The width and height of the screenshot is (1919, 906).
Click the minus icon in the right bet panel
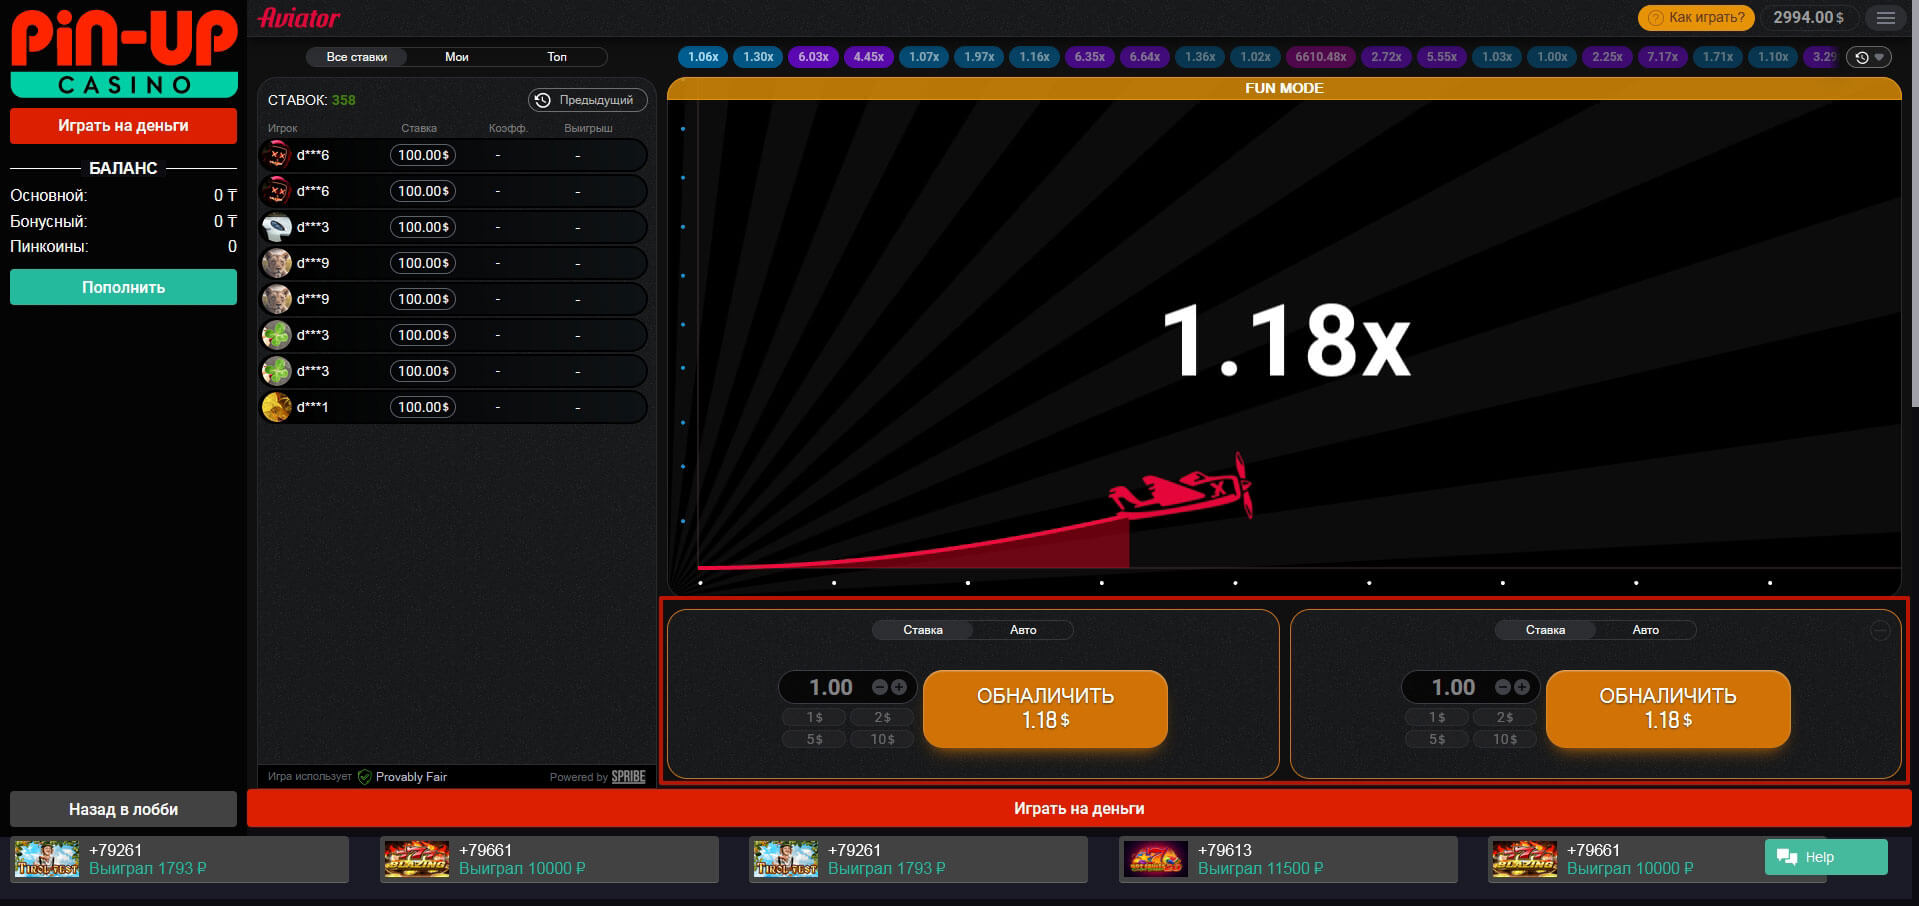[1503, 687]
